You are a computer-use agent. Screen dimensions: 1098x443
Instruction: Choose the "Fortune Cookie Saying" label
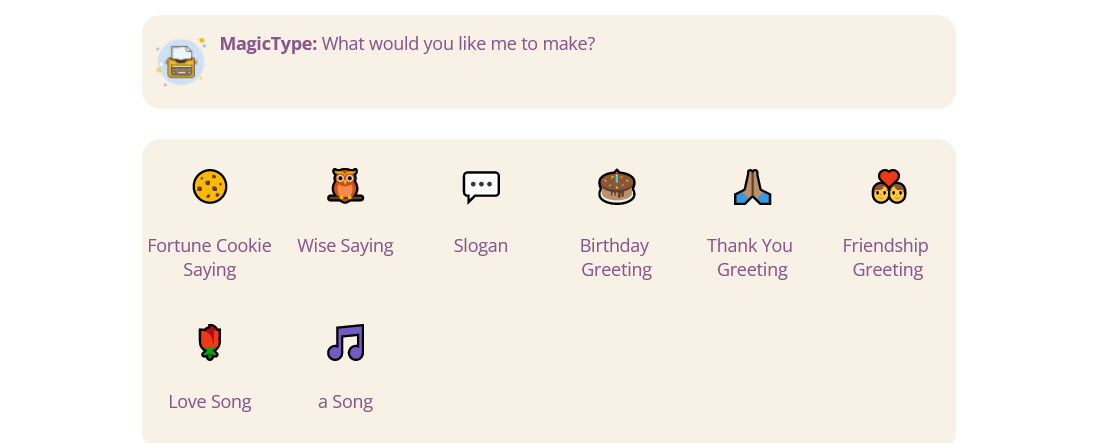click(x=210, y=257)
